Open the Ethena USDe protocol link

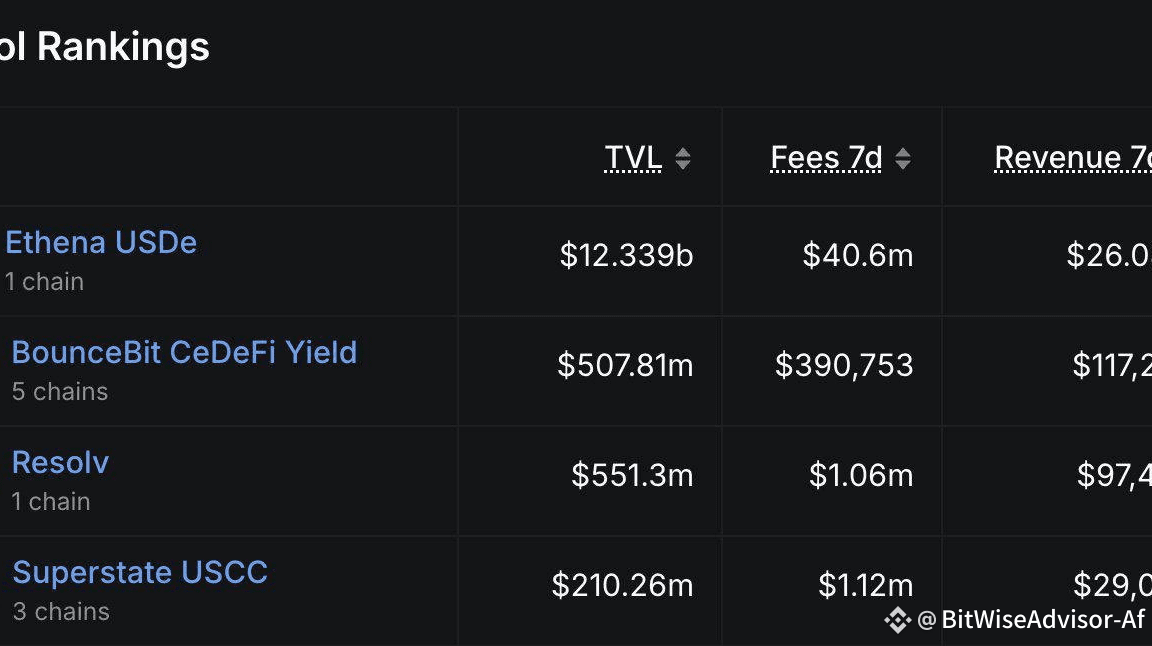pos(101,242)
